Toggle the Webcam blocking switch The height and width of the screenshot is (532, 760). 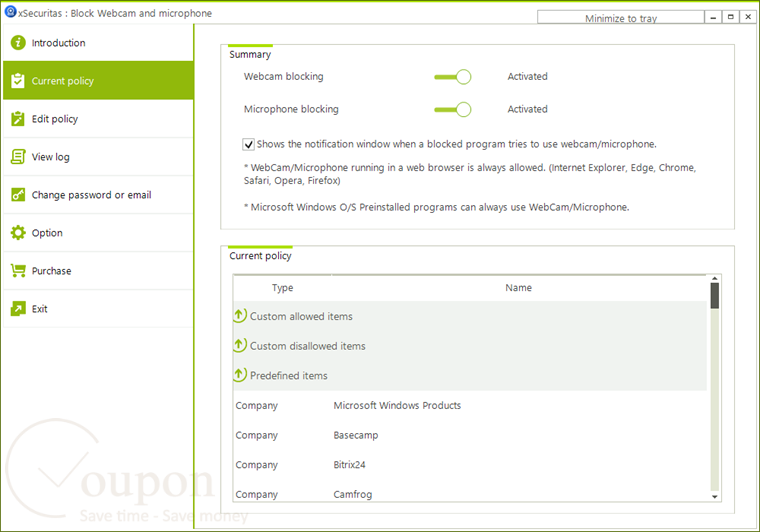click(453, 77)
